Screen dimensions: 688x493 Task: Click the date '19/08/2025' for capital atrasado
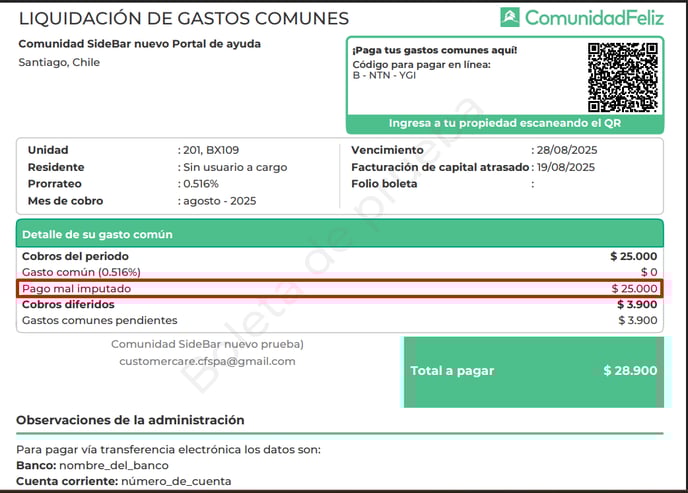click(x=566, y=167)
